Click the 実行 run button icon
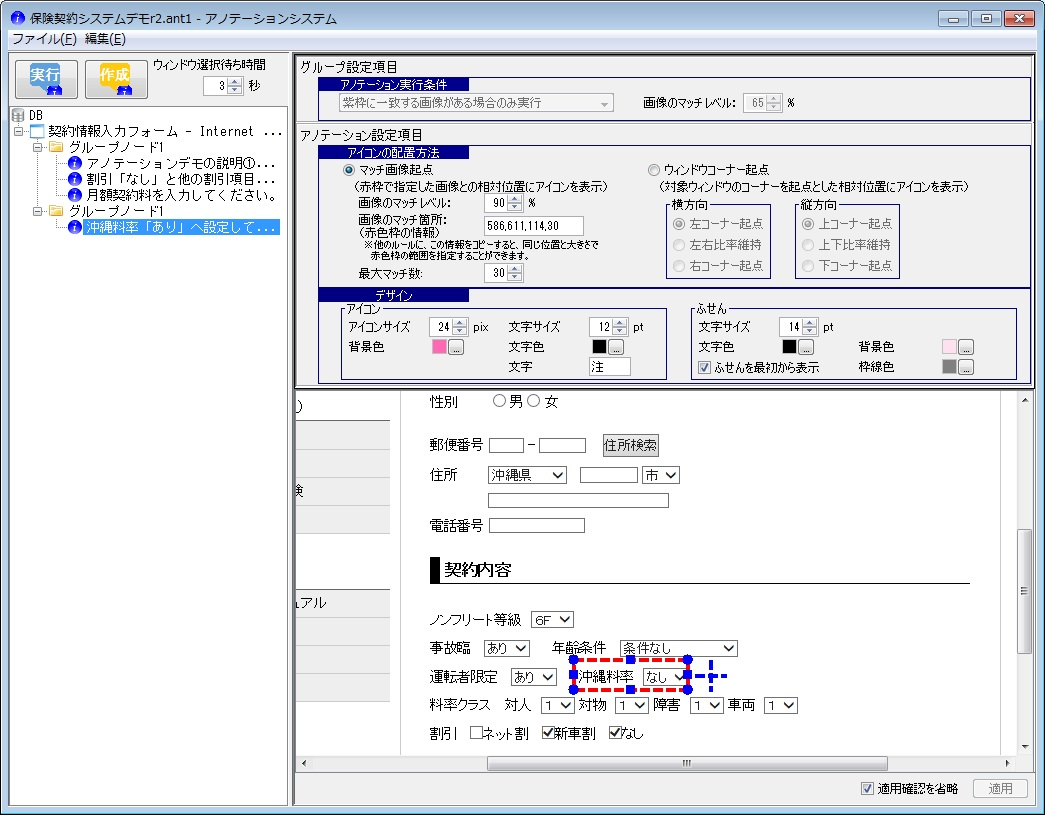The image size is (1045, 815). pyautogui.click(x=46, y=79)
